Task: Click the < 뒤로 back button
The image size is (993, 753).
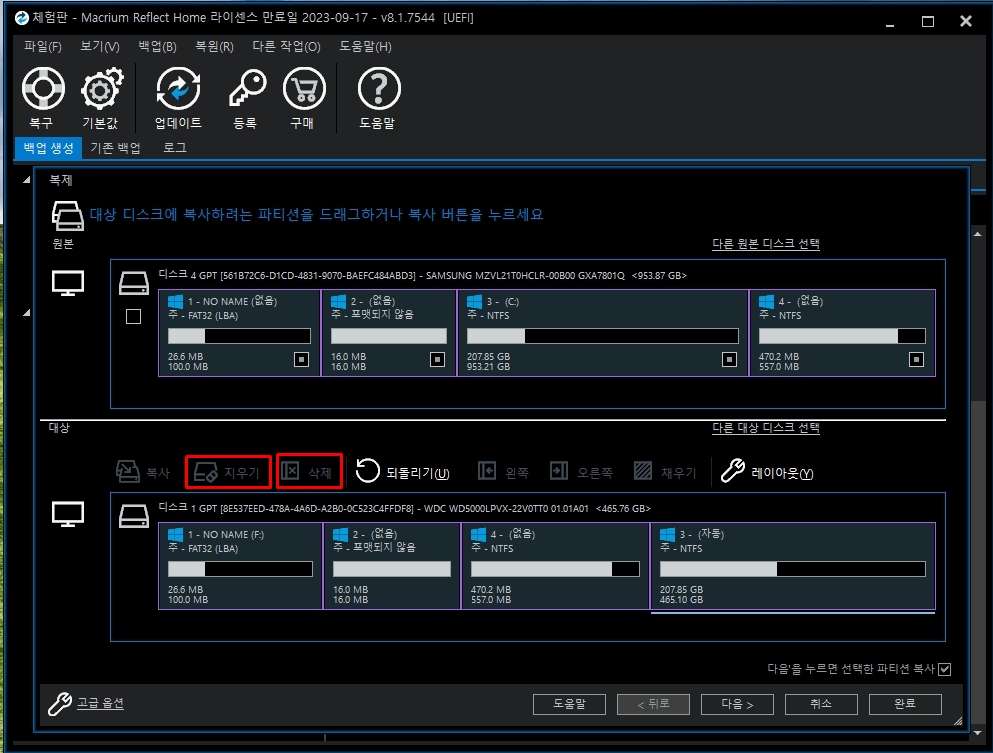Action: coord(654,704)
